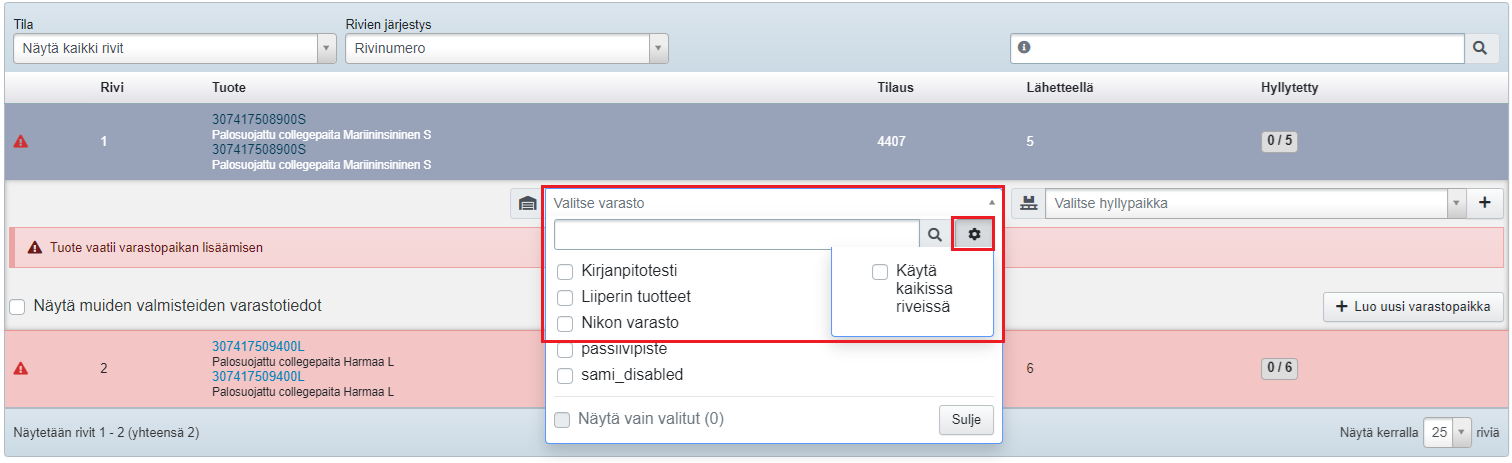Check the Kirjanpitotesti warehouse checkbox
Image resolution: width=1512 pixels, height=463 pixels.
click(x=565, y=271)
